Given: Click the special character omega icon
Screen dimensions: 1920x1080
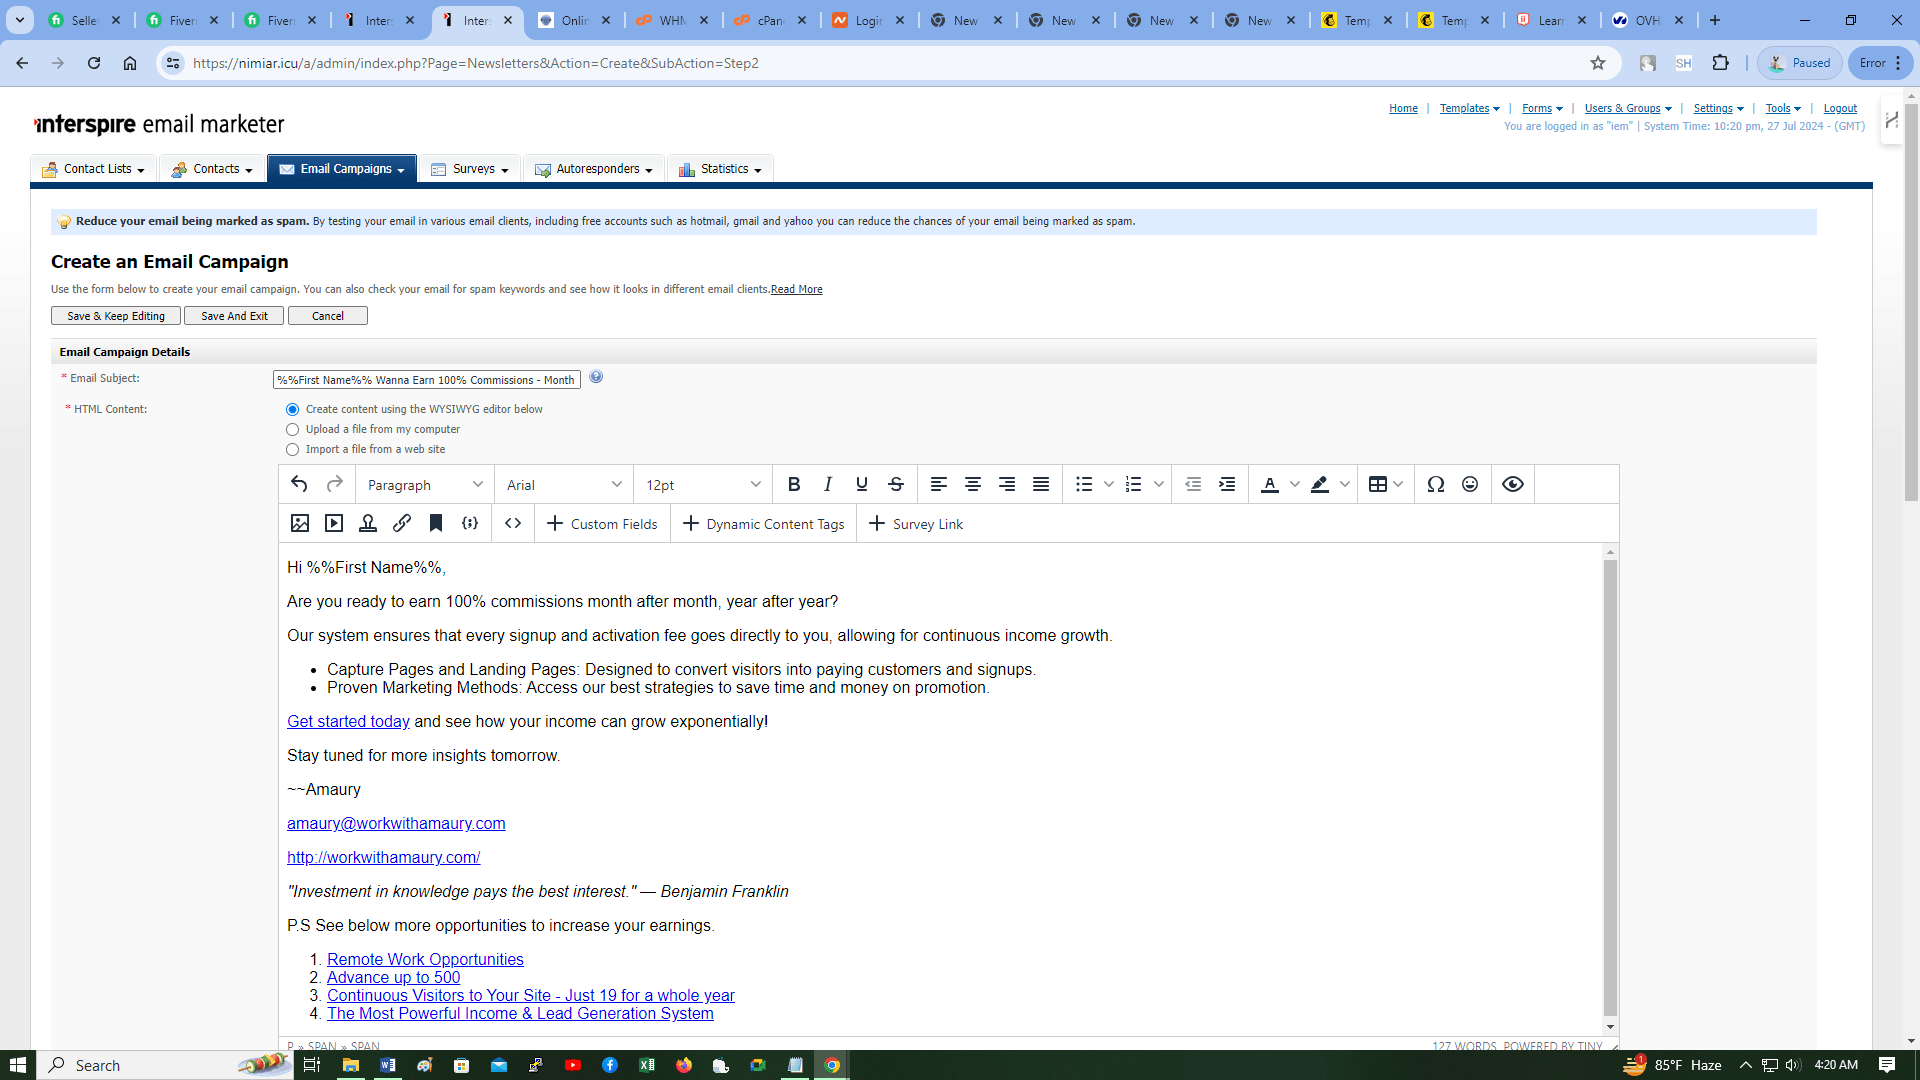Looking at the screenshot, I should (1436, 484).
